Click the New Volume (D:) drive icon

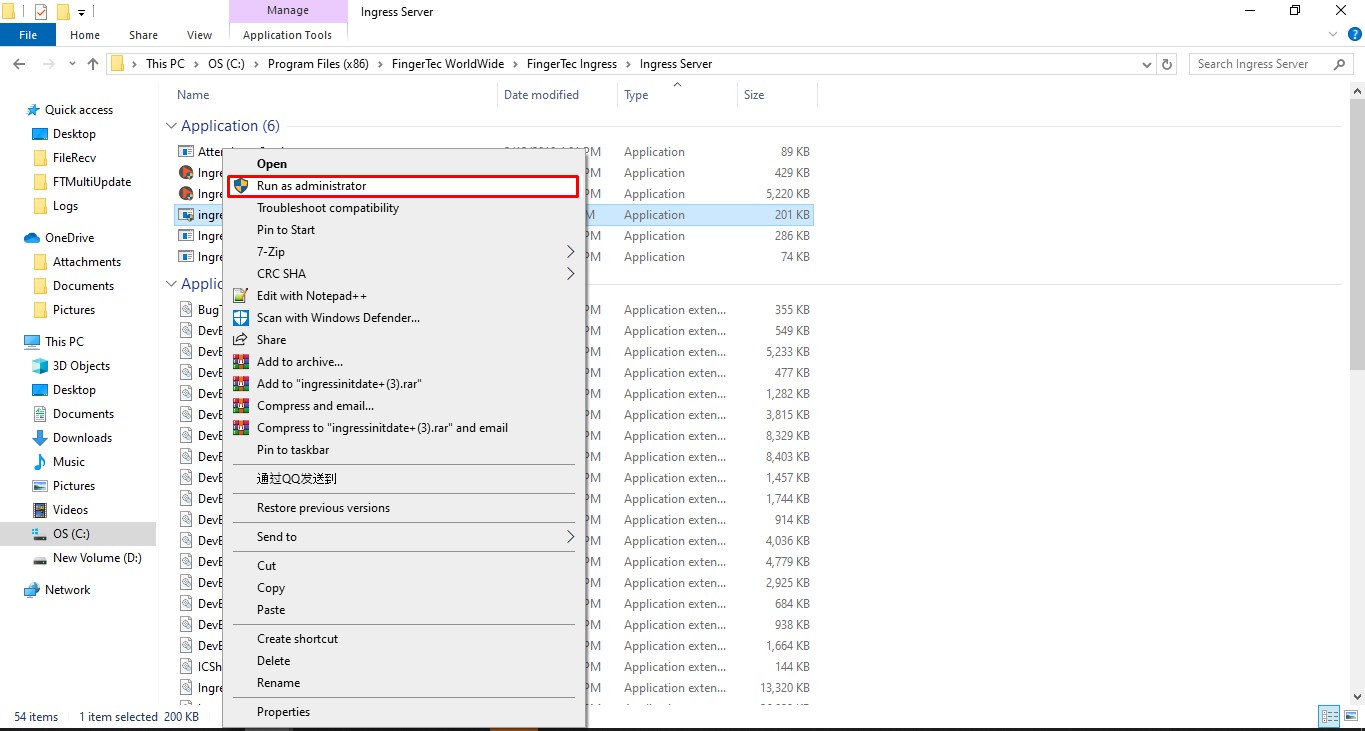pos(40,558)
